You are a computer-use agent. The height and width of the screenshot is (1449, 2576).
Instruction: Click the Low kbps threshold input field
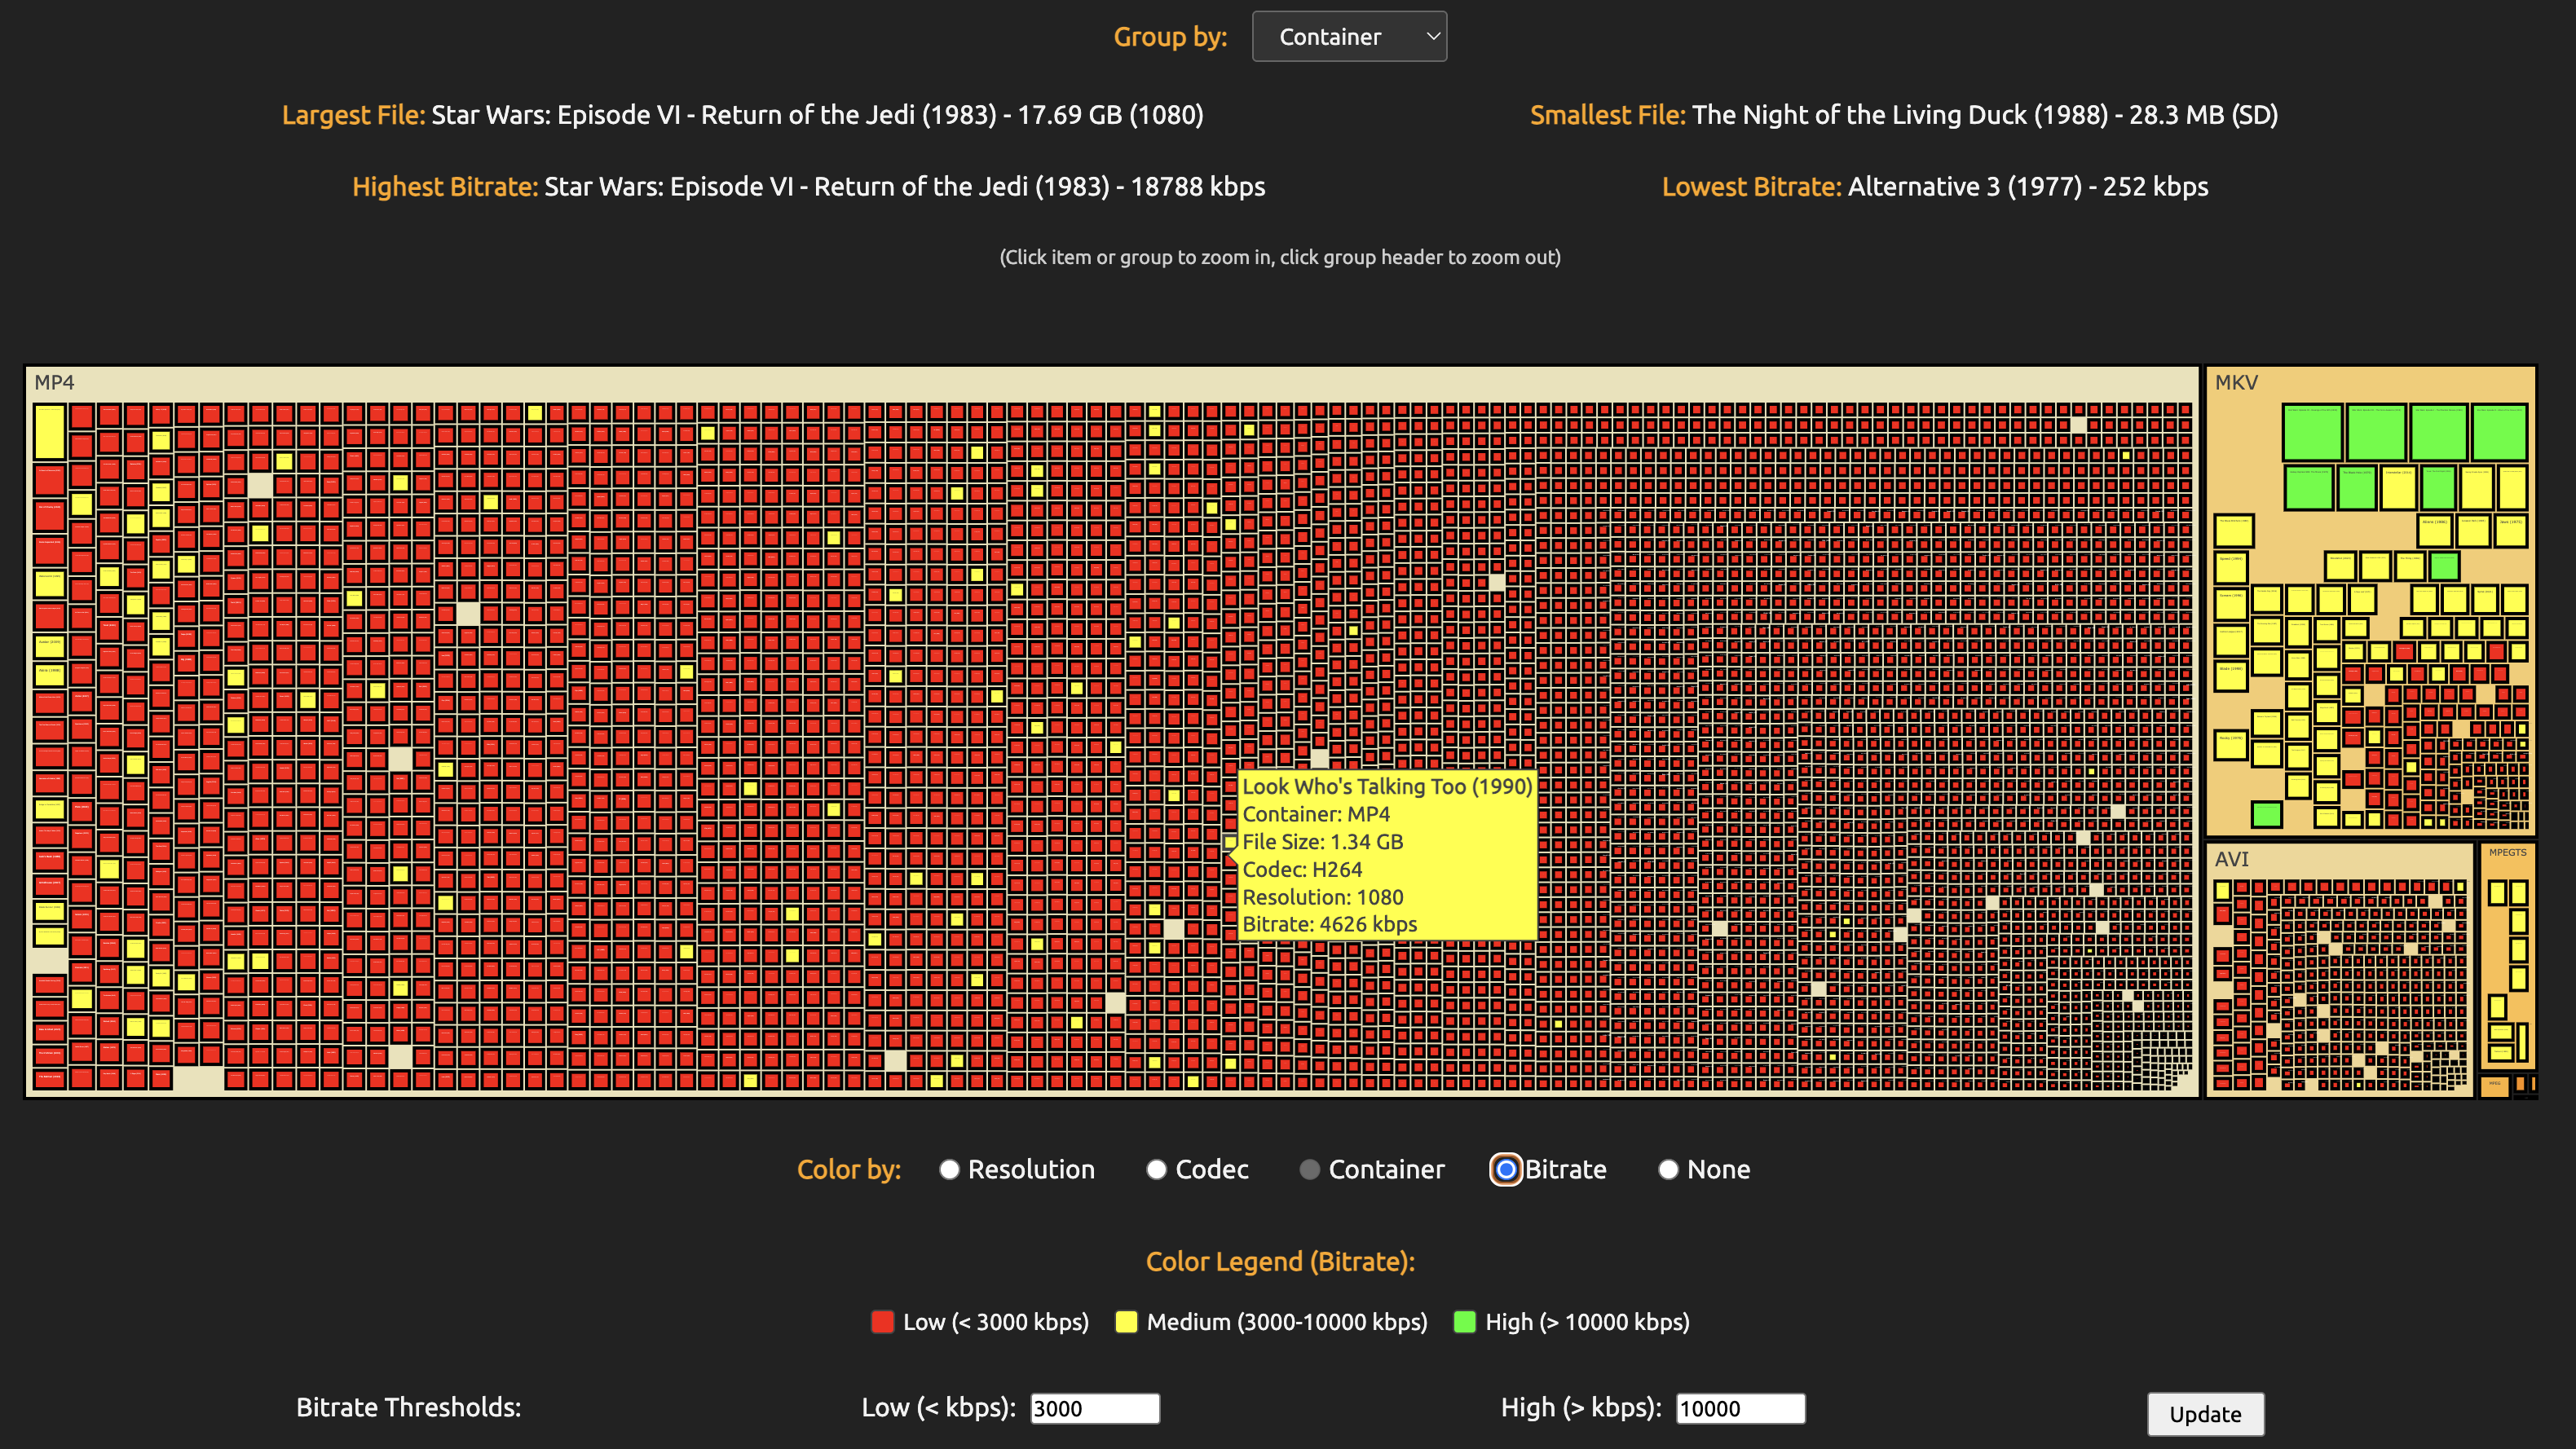coord(1094,1408)
